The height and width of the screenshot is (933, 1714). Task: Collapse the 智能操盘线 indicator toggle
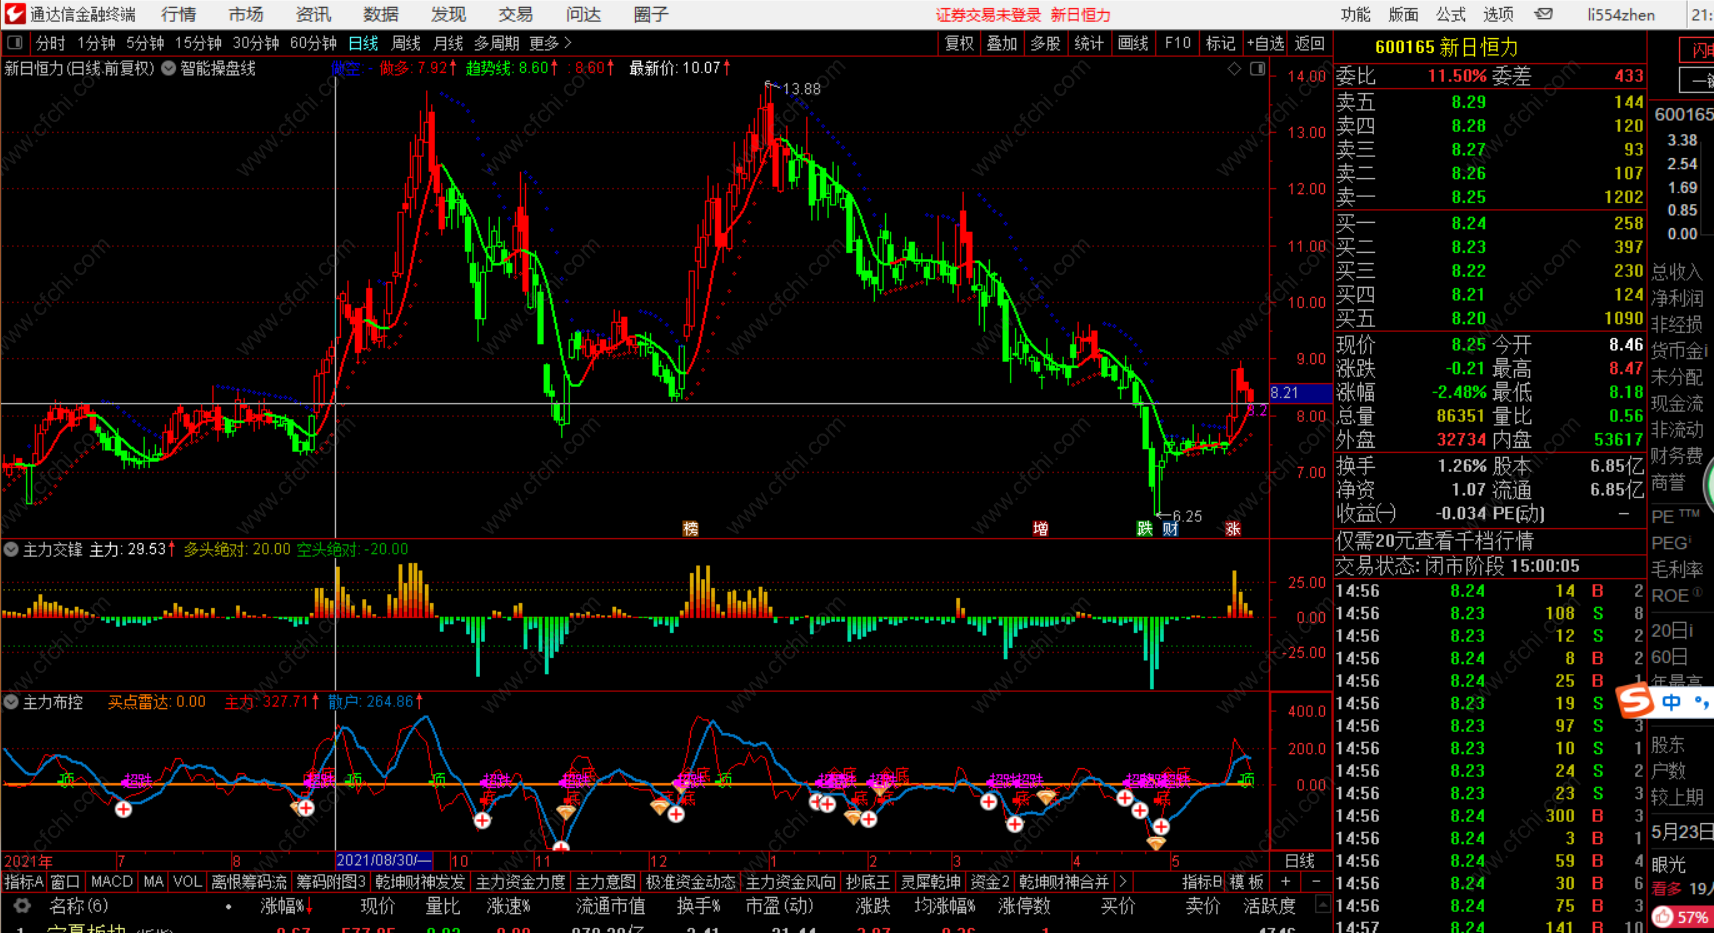168,69
